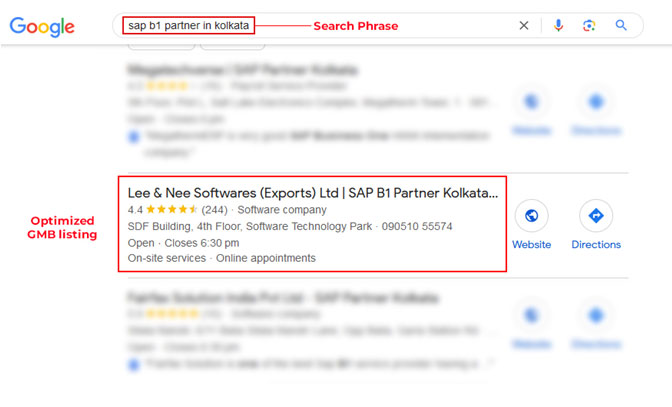672x407 pixels.
Task: Open the Fairfax Solution India listing title
Action: click(283, 298)
